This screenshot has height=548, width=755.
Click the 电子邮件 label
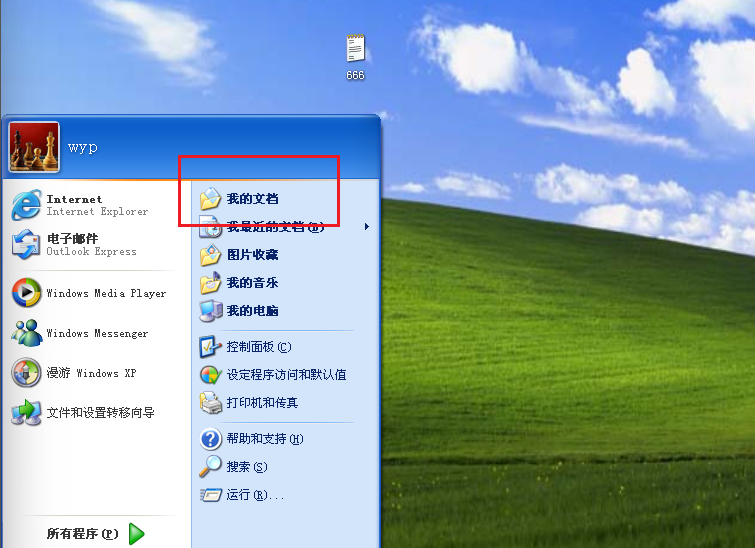tap(72, 238)
